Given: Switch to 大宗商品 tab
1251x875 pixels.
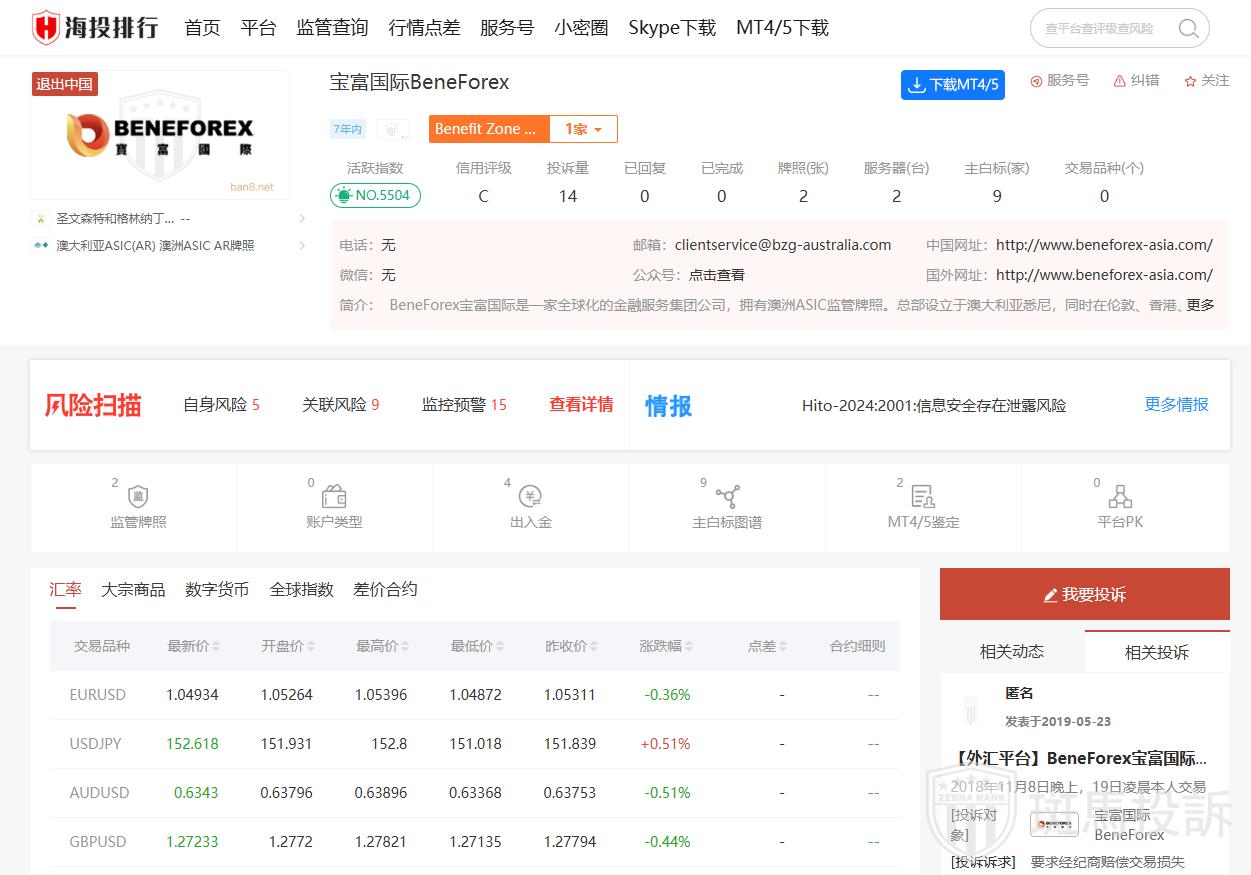Looking at the screenshot, I should tap(133, 590).
